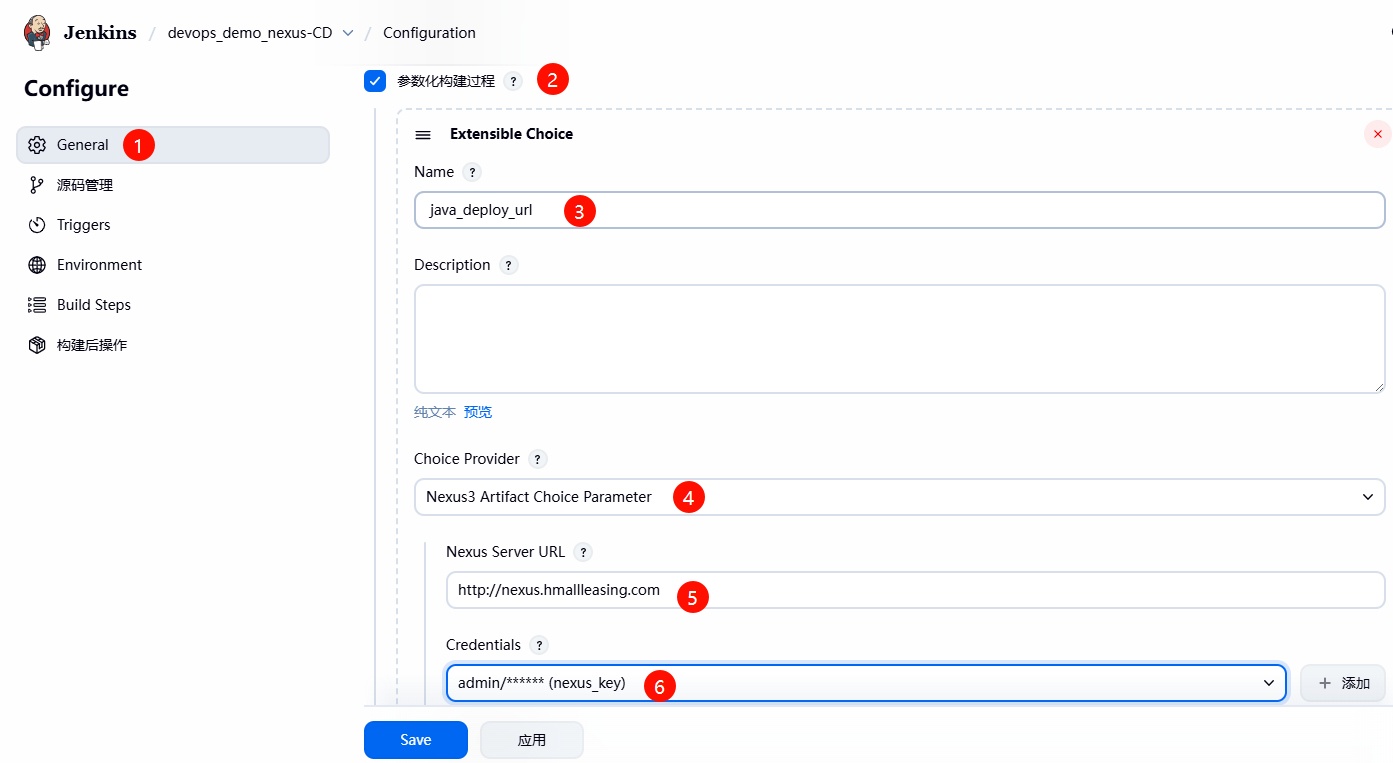Expand devops_demo_nexus-CD breadcrumb chevron
Viewport: 1393px width, 763px height.
click(348, 33)
